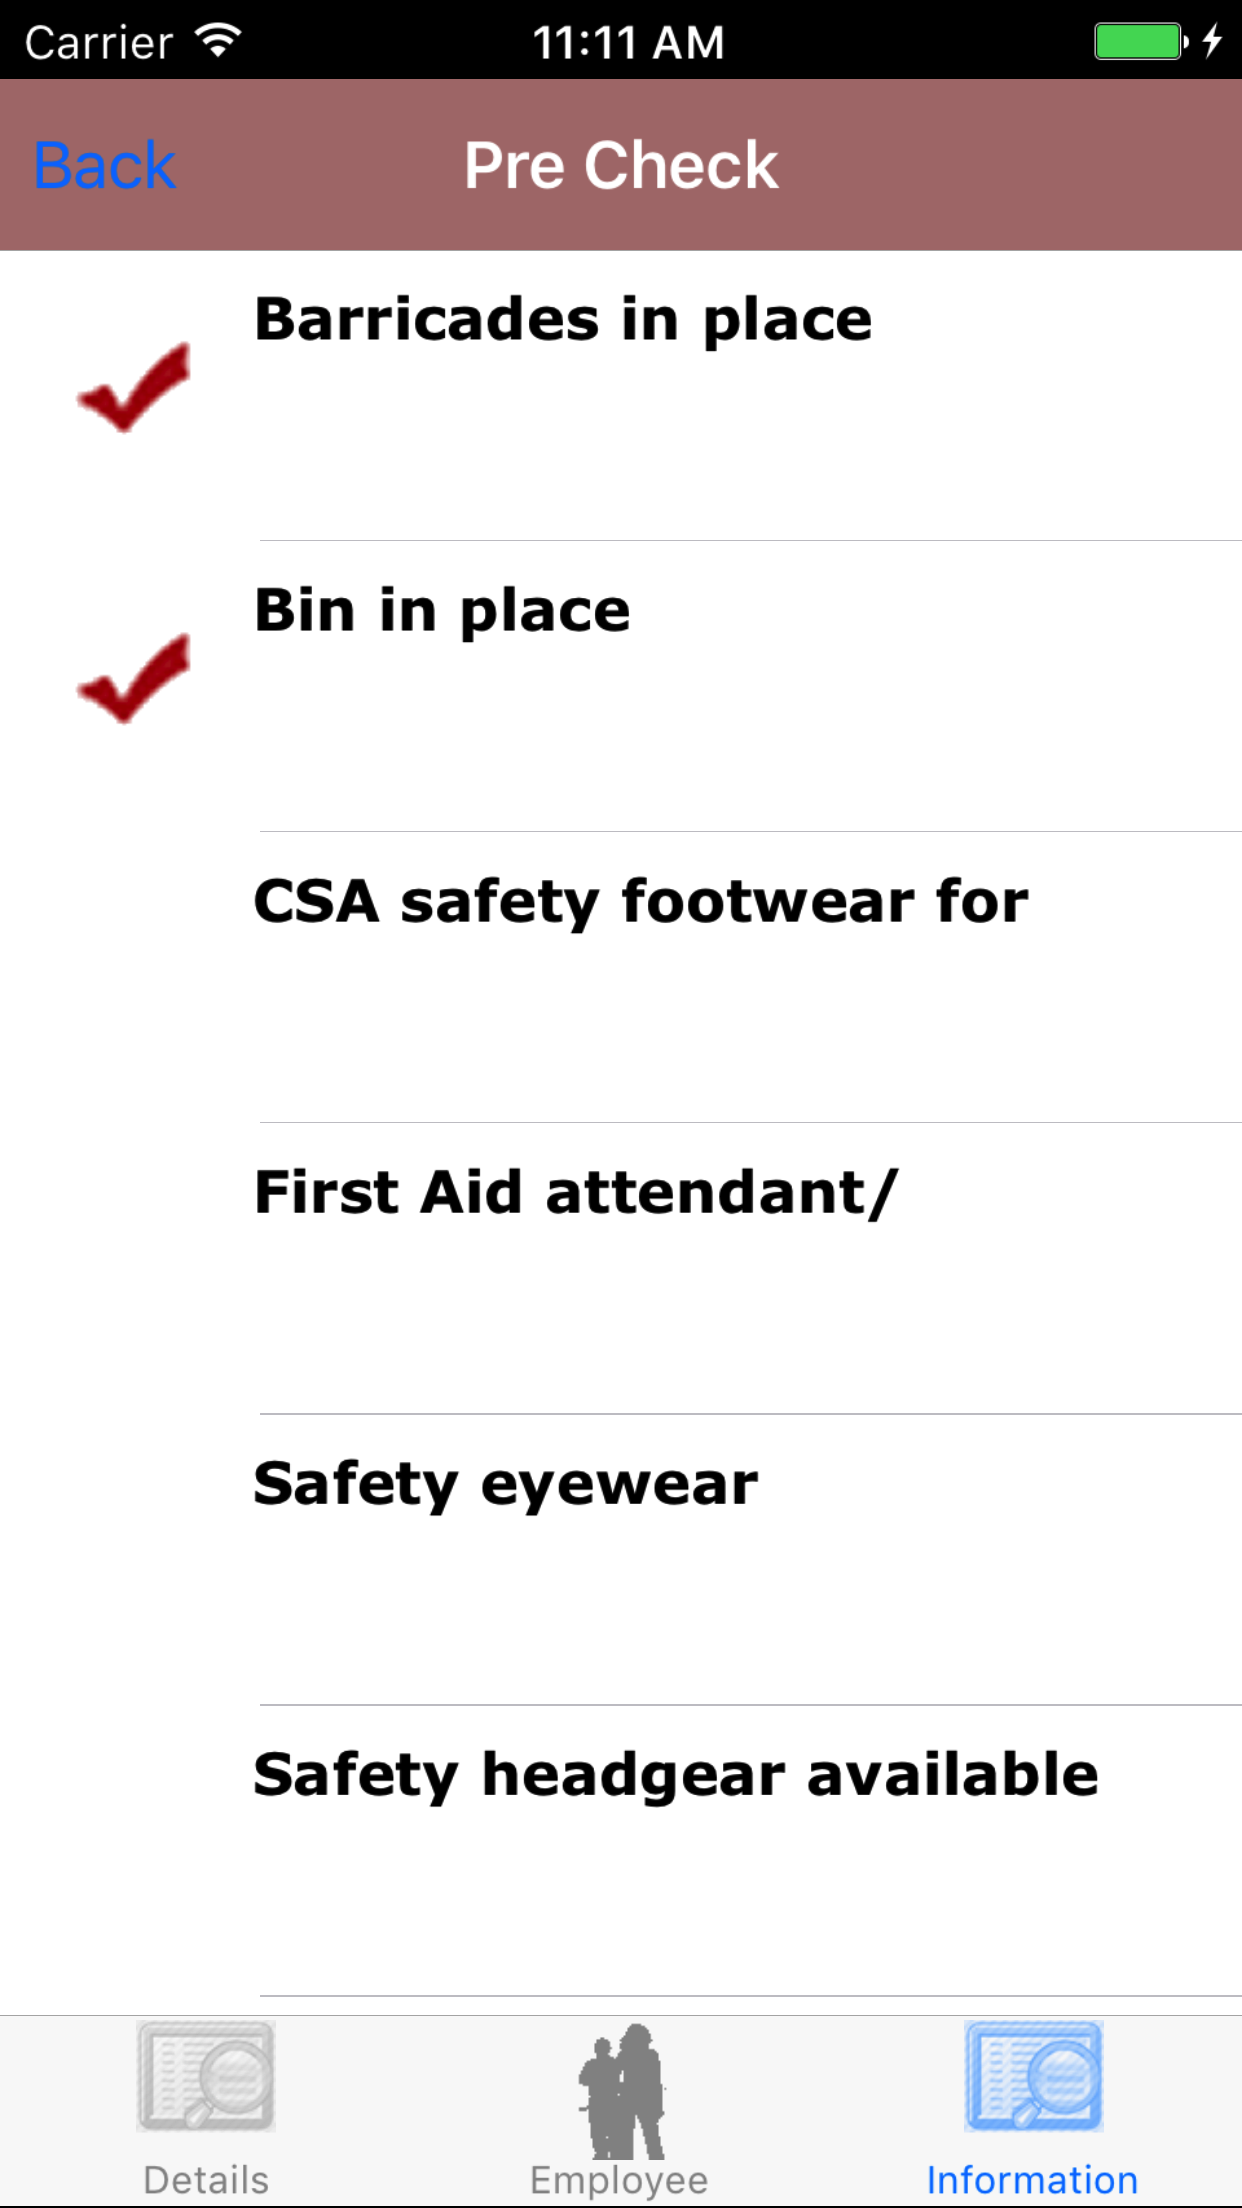Tap the Employee silhouette icon
1242x2208 pixels.
click(621, 2090)
